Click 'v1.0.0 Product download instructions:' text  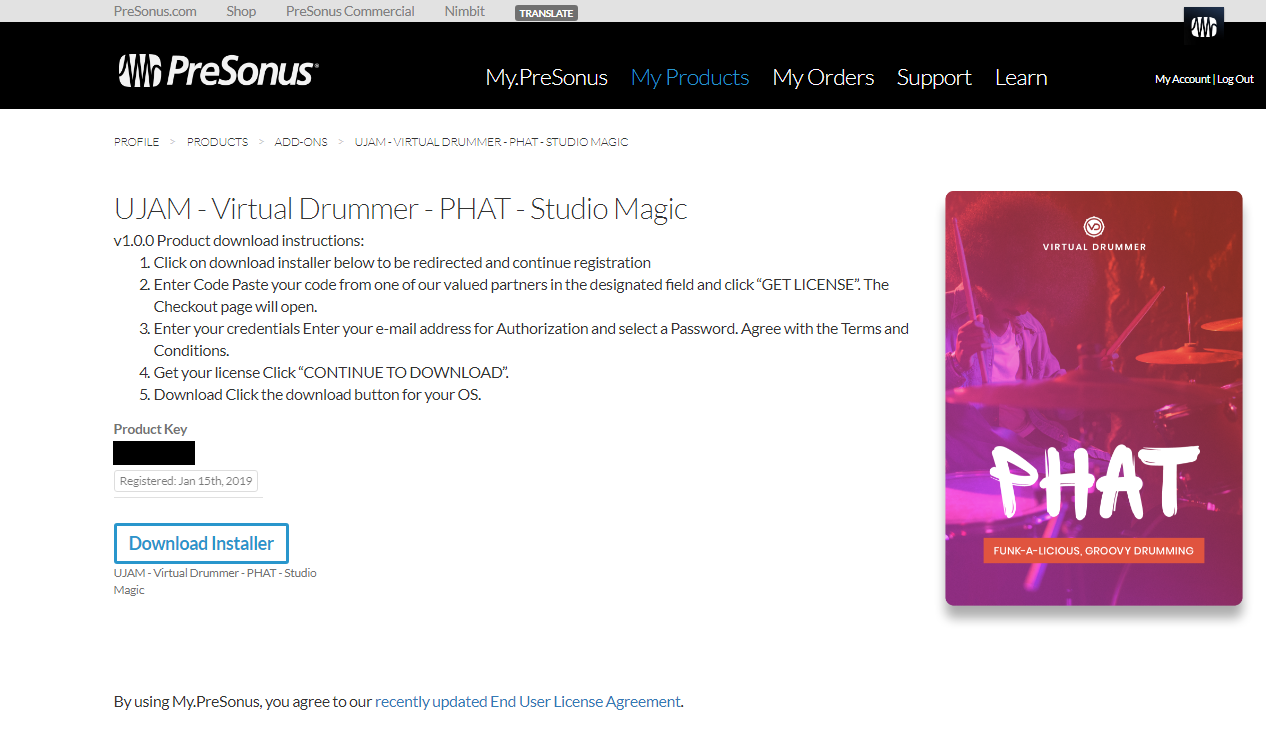point(239,240)
